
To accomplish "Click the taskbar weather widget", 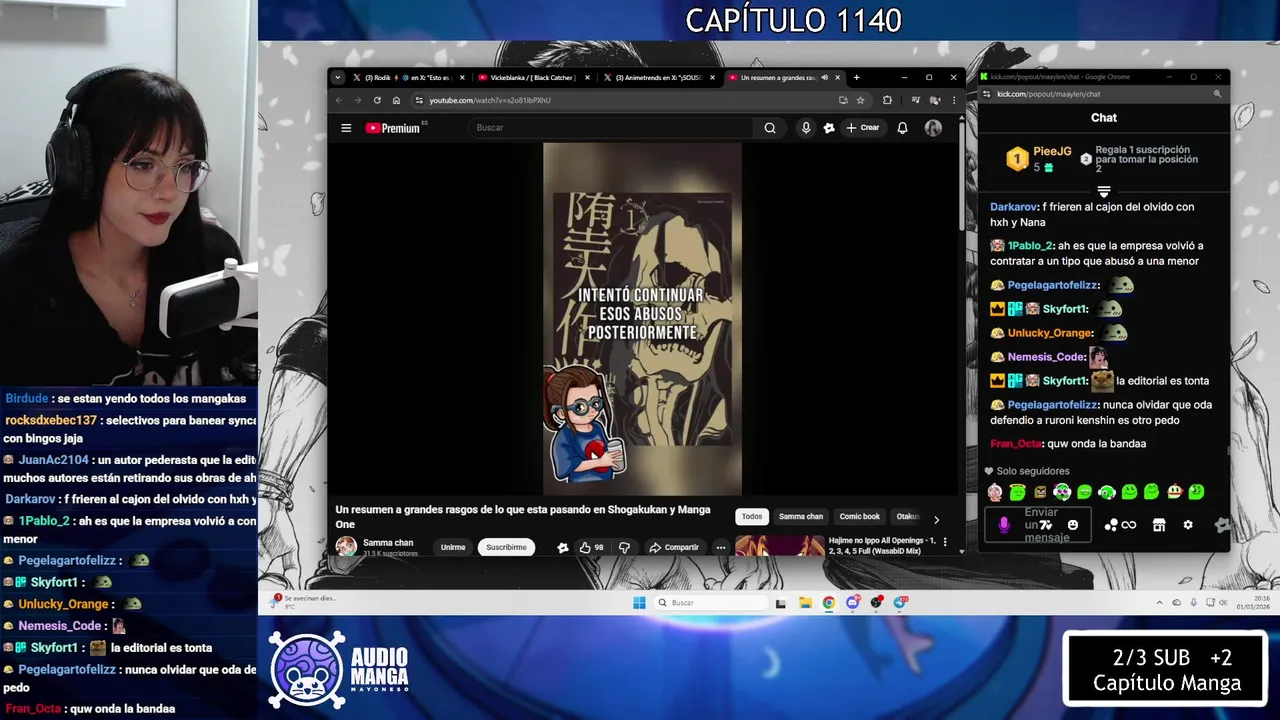I will 305,602.
